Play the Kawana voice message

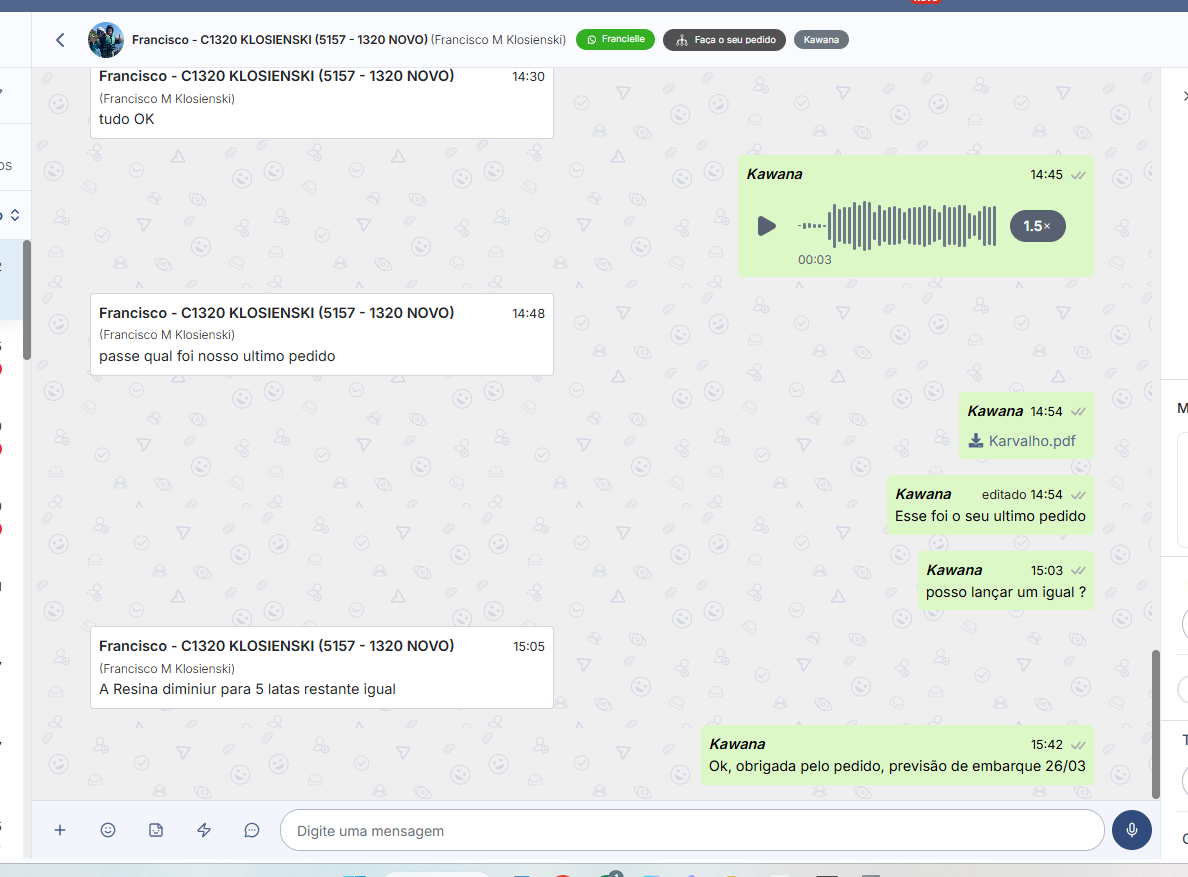(766, 226)
